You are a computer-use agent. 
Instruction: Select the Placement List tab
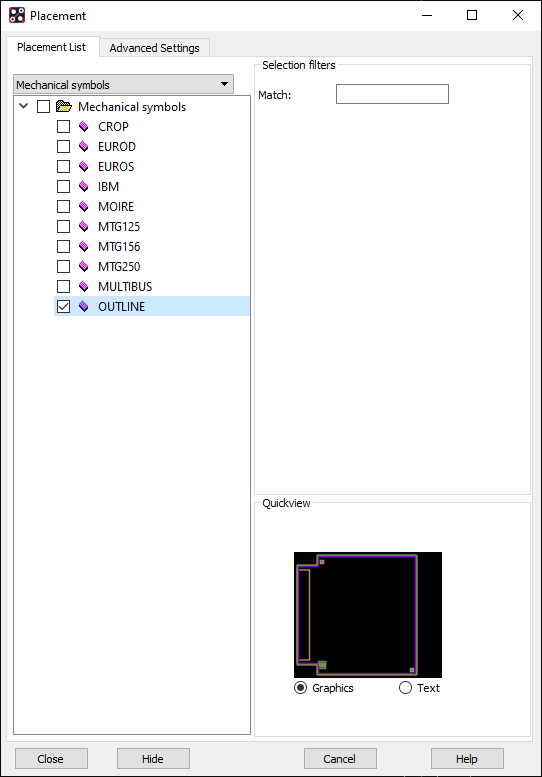click(52, 47)
